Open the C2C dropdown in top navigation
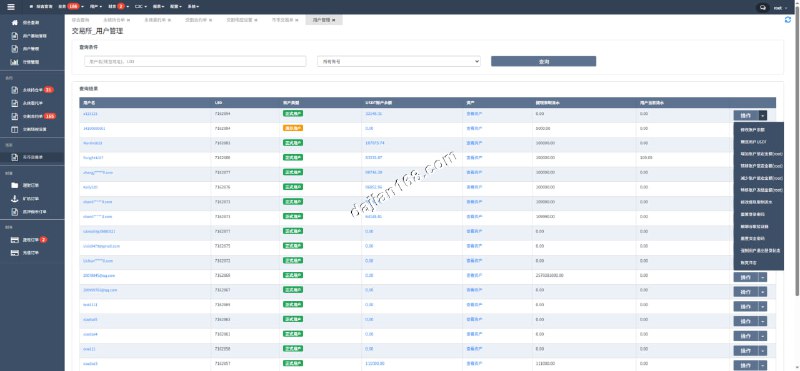Image resolution: width=800 pixels, height=371 pixels. (141, 7)
